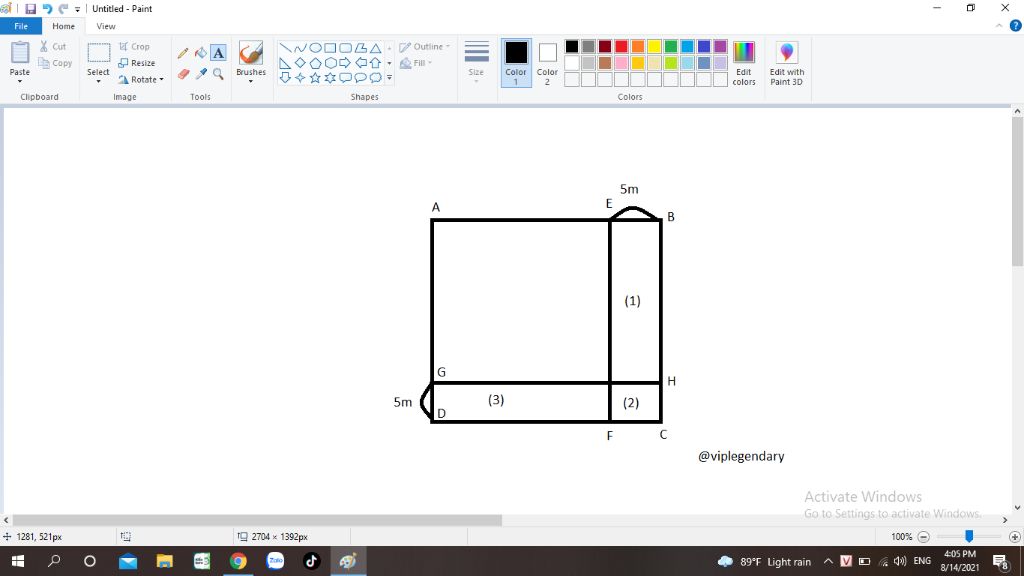Select the Oval shape
The image size is (1024, 576).
315,48
